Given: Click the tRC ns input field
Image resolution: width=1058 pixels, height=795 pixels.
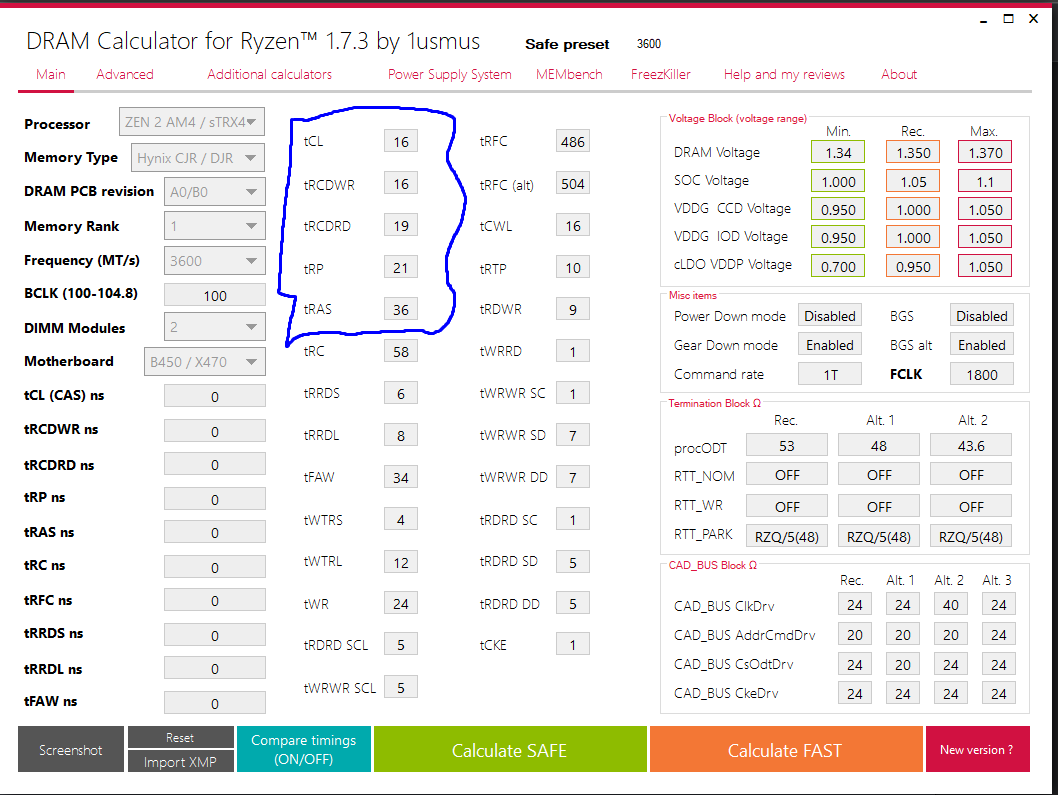Looking at the screenshot, I should click(215, 568).
